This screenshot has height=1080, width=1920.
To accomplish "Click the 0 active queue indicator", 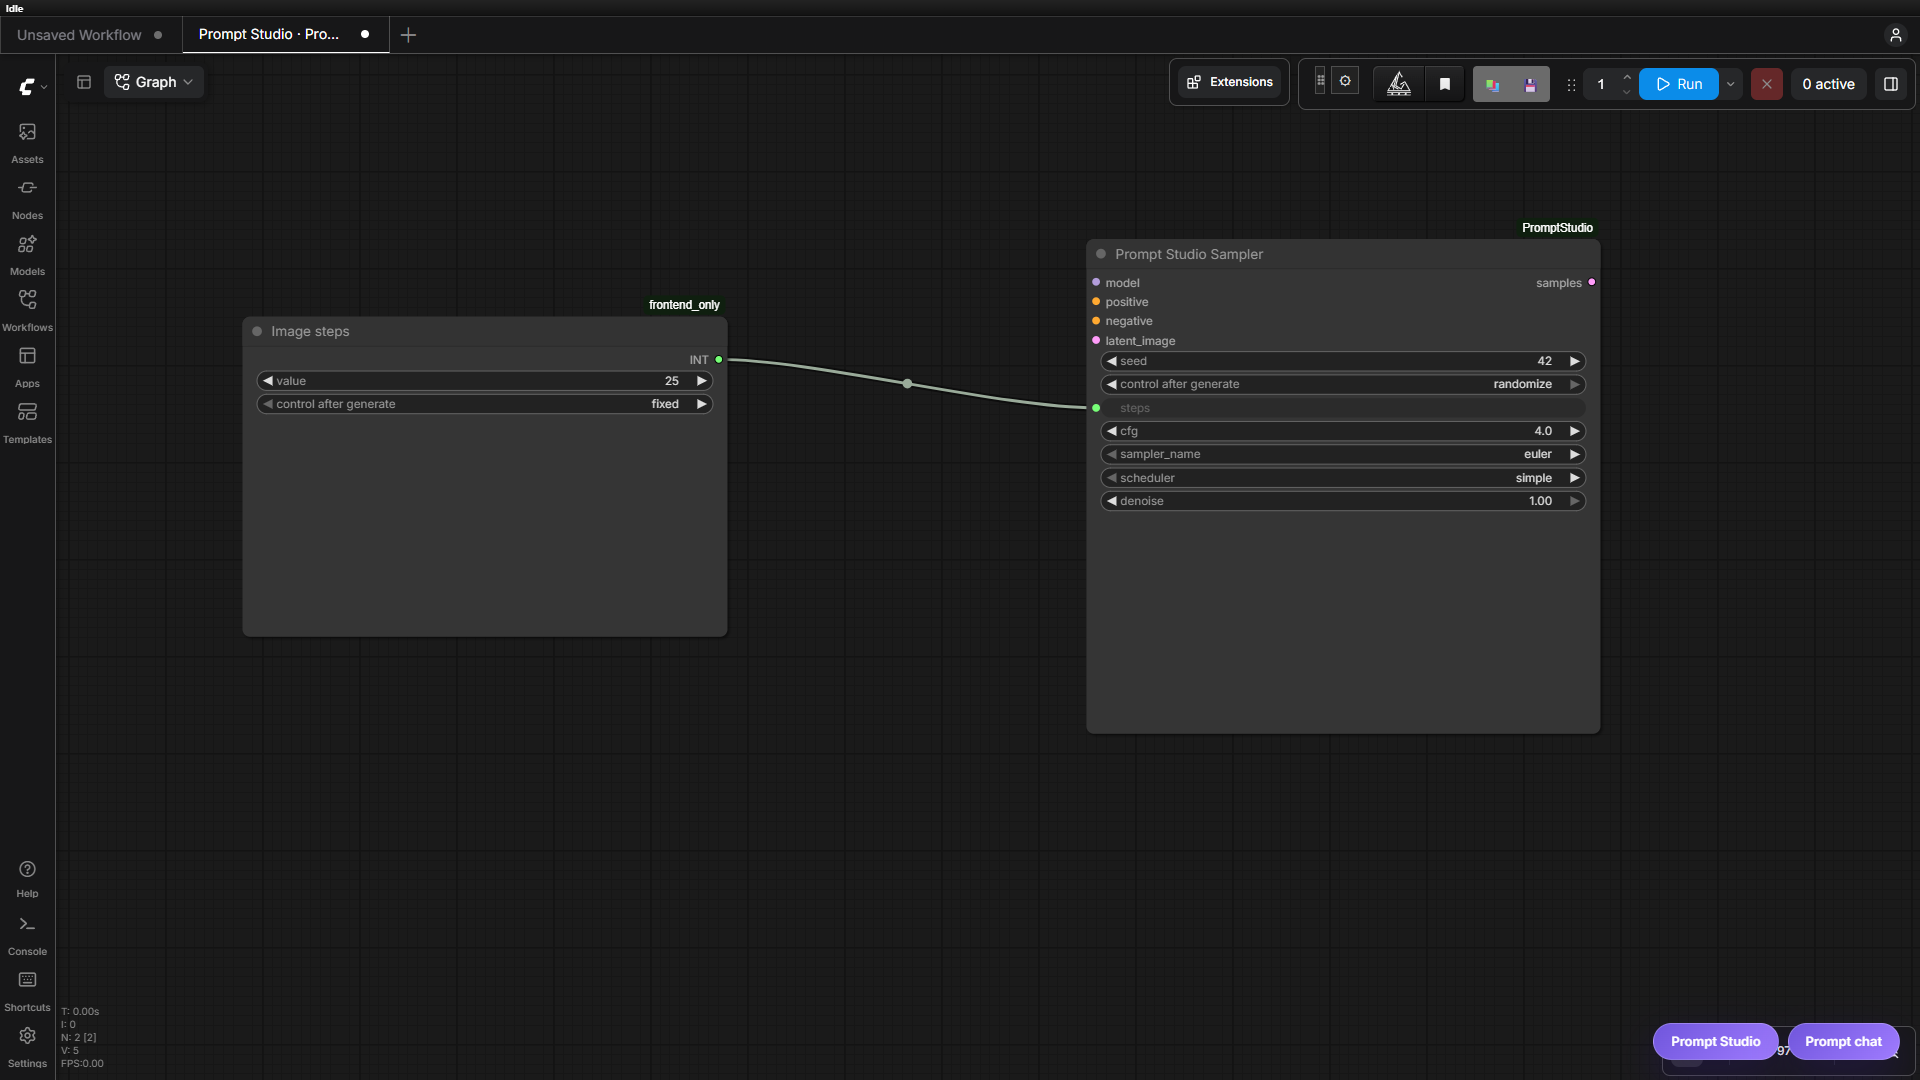I will point(1828,84).
